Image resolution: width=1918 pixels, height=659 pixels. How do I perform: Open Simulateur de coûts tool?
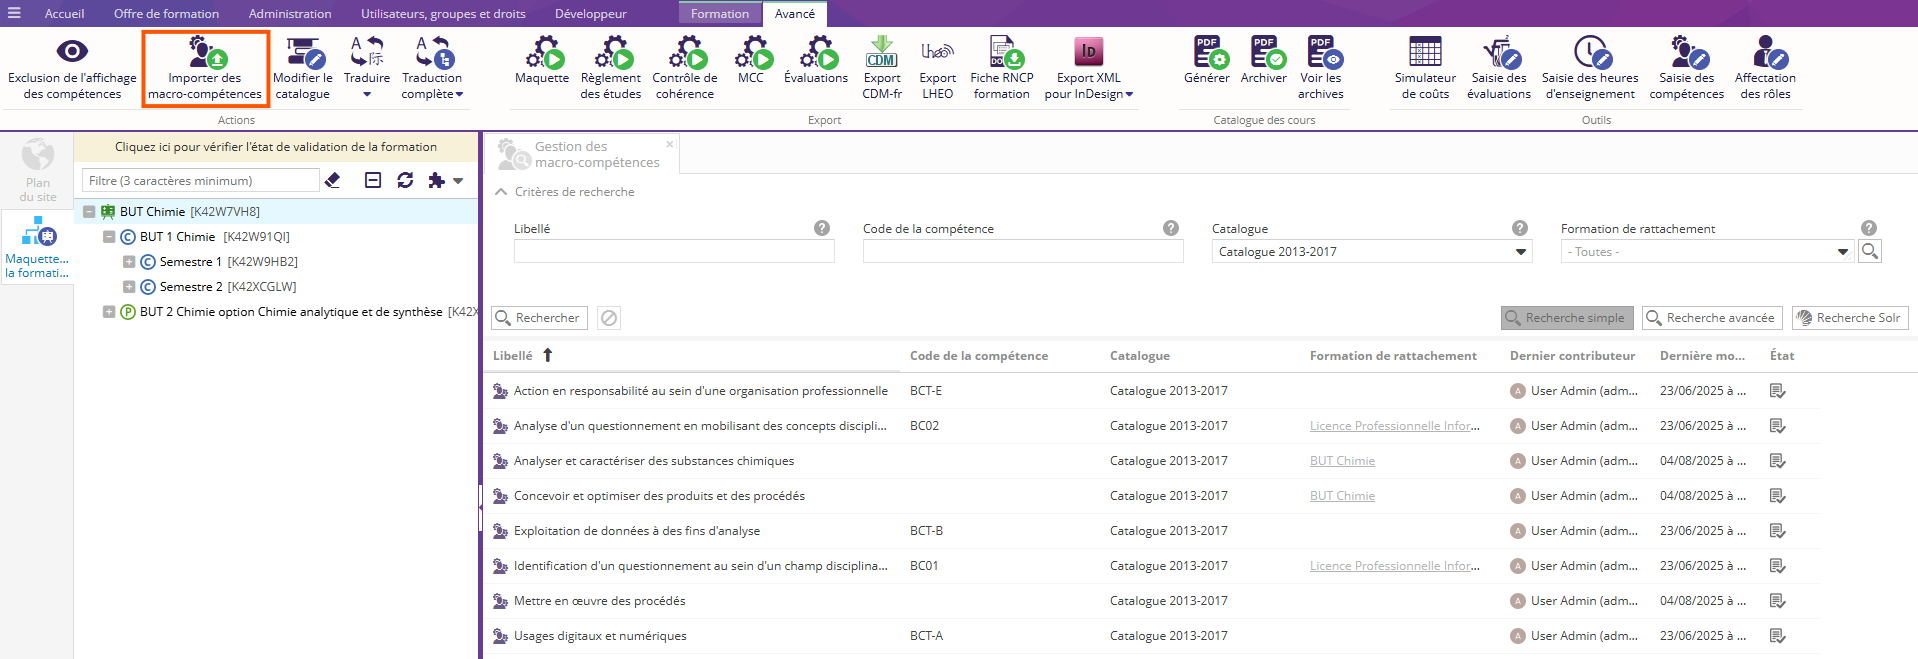click(1424, 68)
